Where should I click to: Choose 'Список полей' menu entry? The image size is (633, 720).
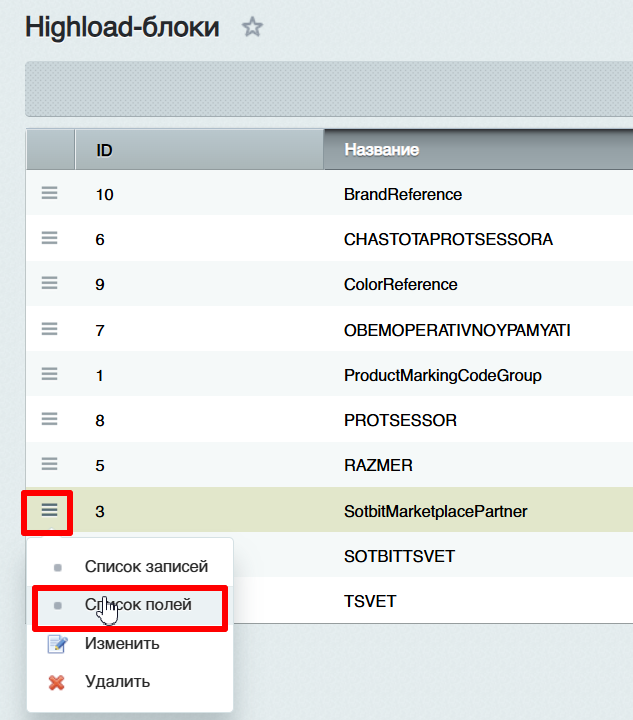[138, 605]
